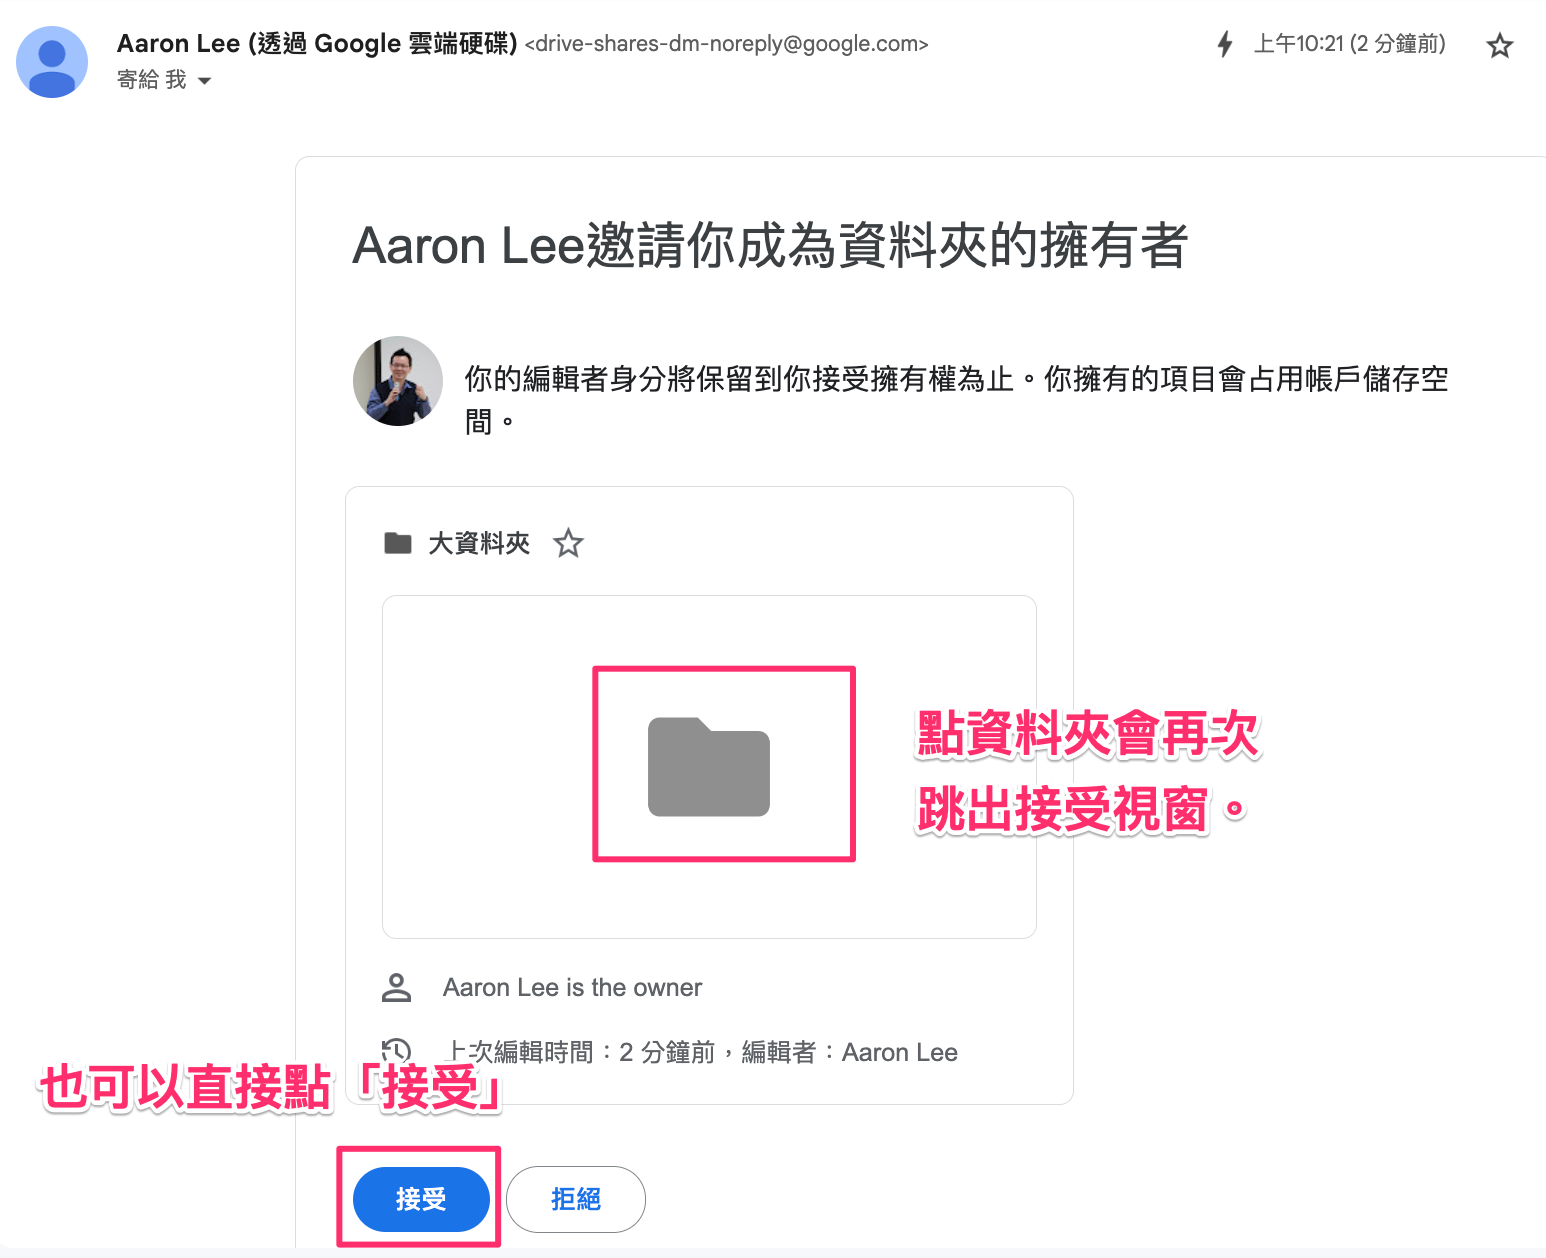This screenshot has width=1546, height=1258.
Task: Expand recipient details next to 寄給 我
Action: pyautogui.click(x=205, y=81)
